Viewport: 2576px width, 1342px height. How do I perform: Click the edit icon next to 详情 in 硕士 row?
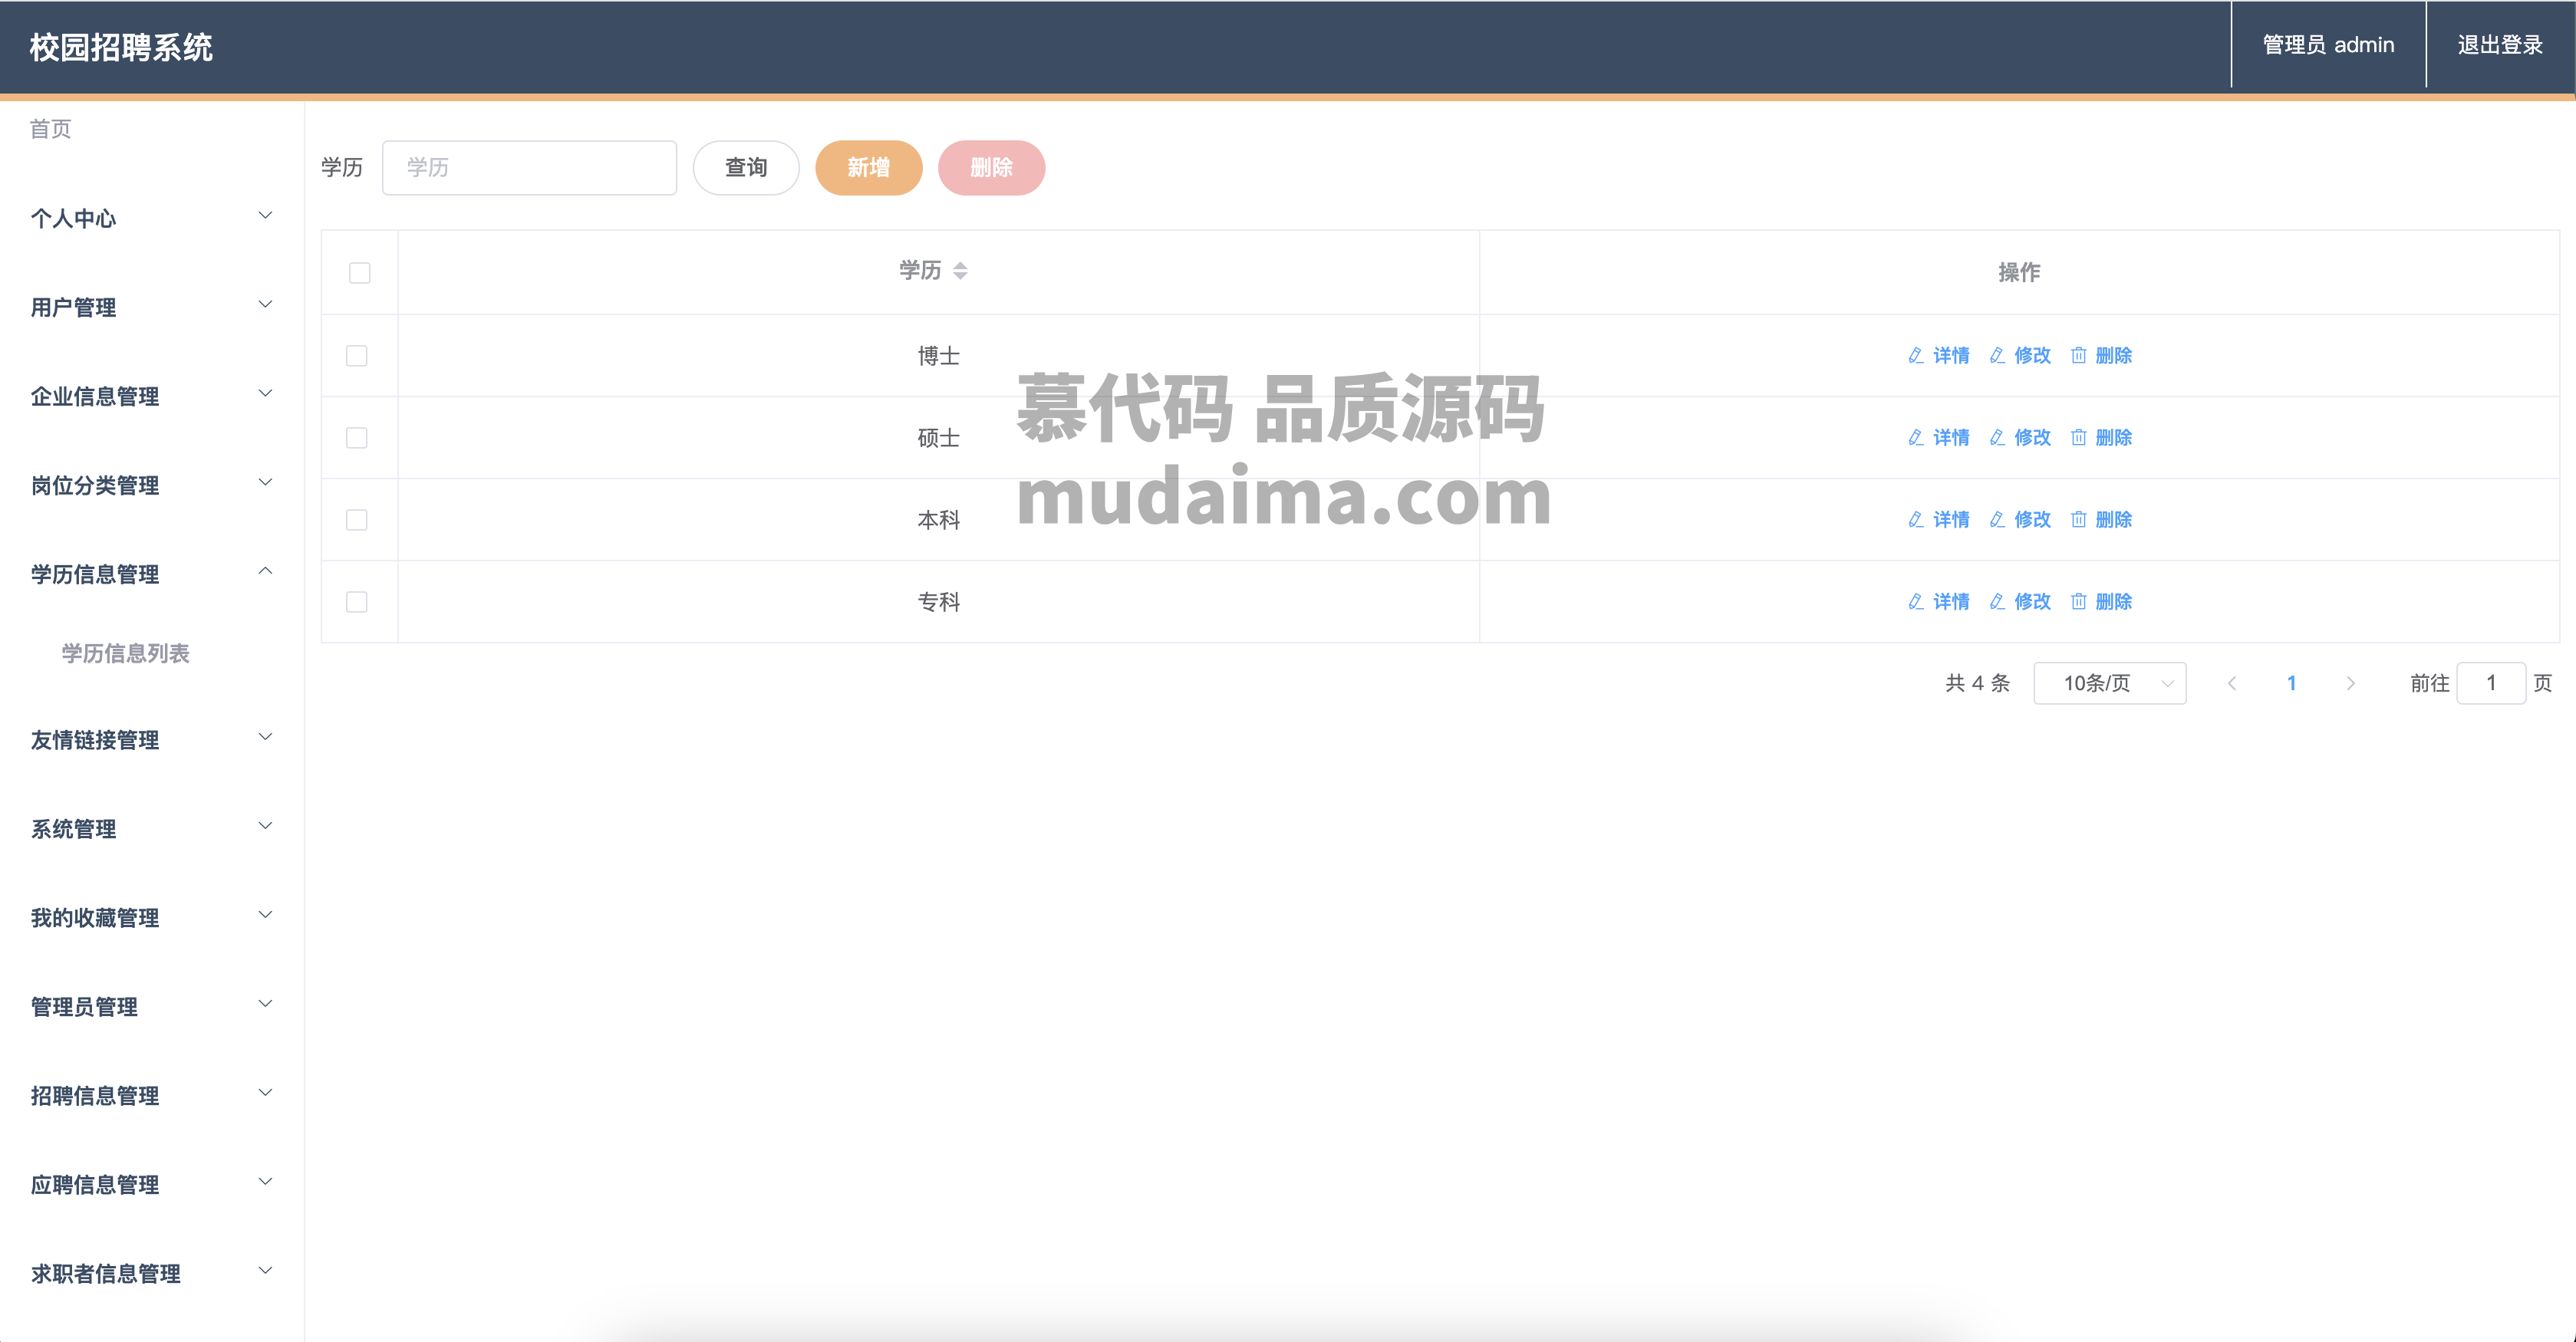[1916, 438]
